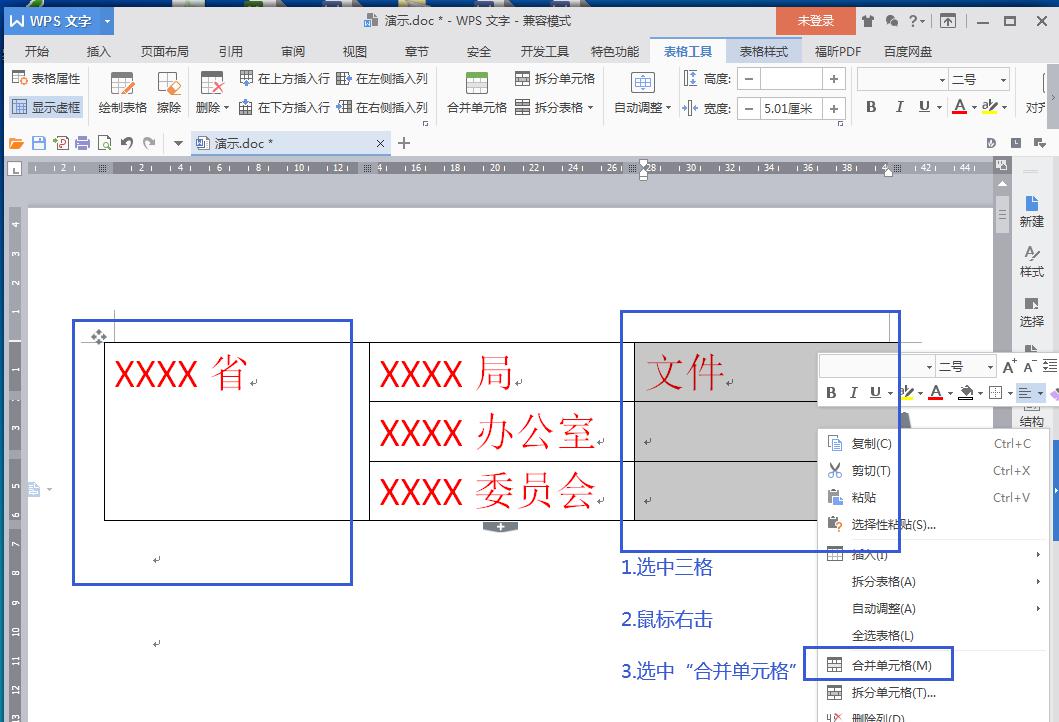The width and height of the screenshot is (1059, 722).
Task: Decrease the 宽度 column width value
Action: 748,108
